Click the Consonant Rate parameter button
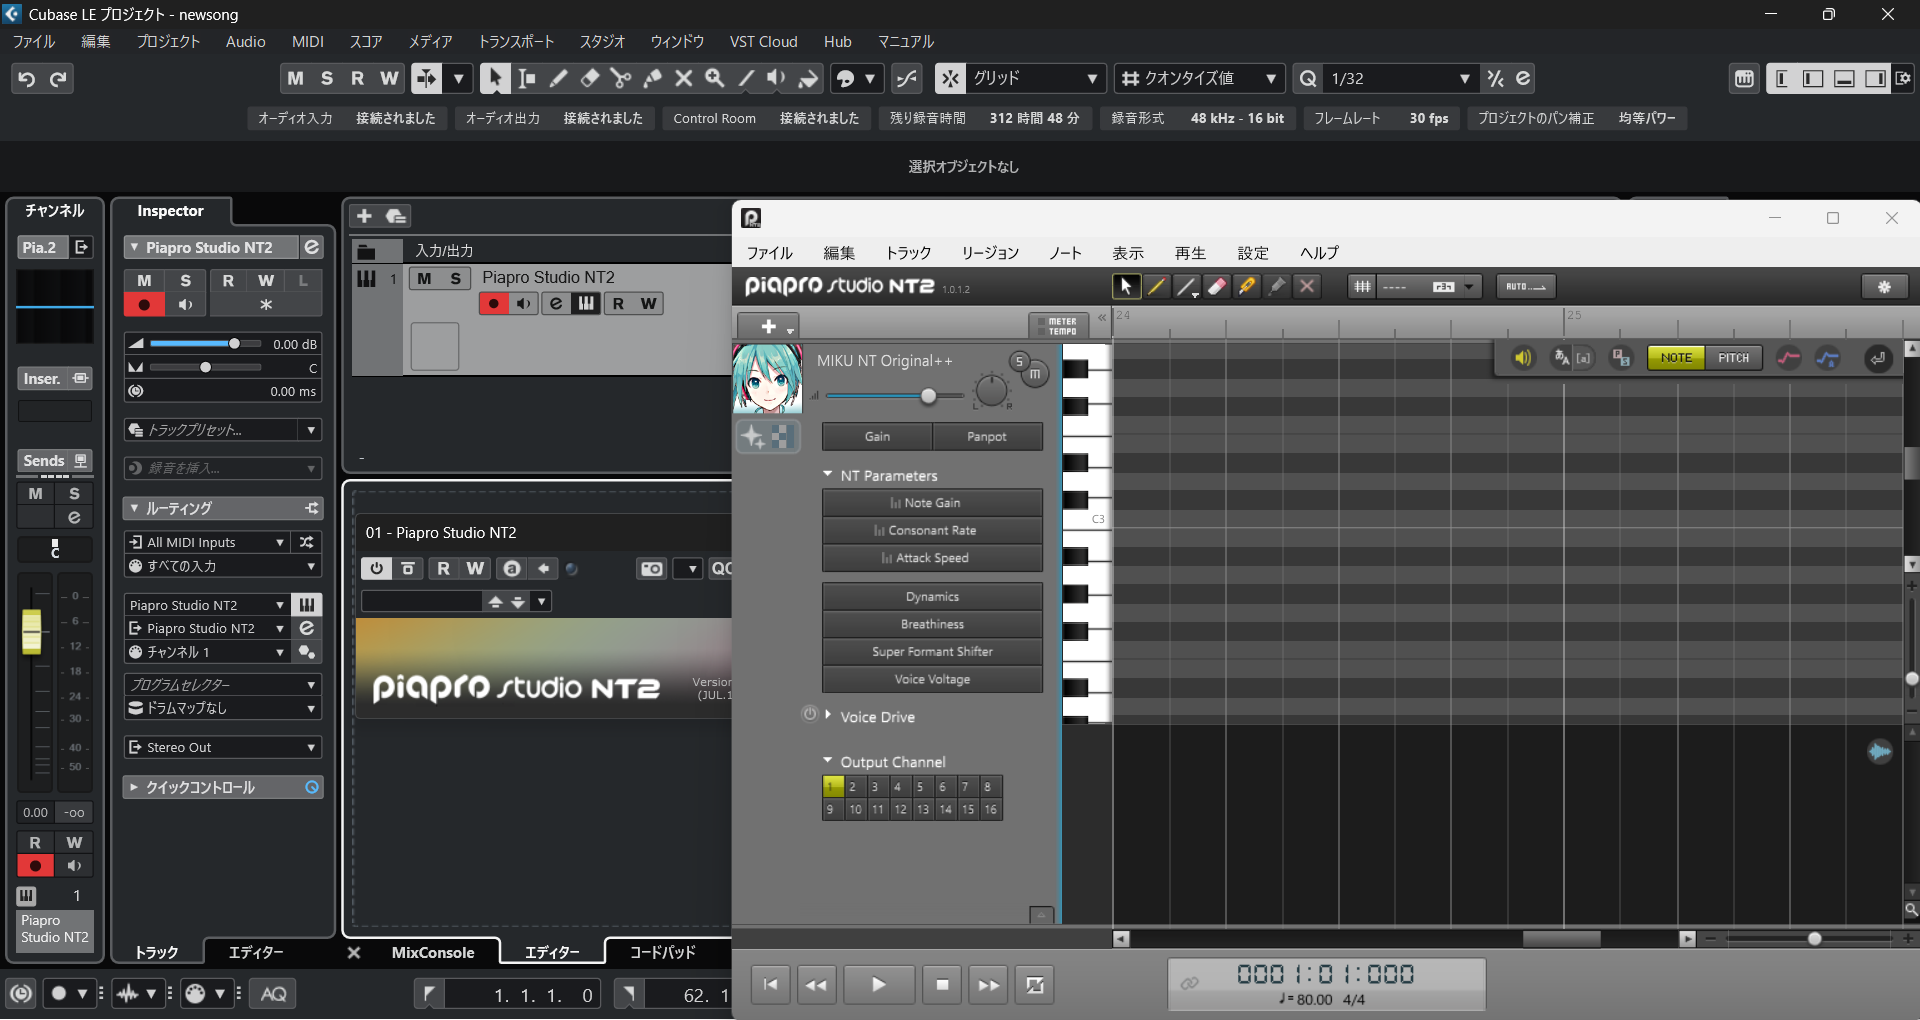Screen dimensions: 1920x1020 932,530
